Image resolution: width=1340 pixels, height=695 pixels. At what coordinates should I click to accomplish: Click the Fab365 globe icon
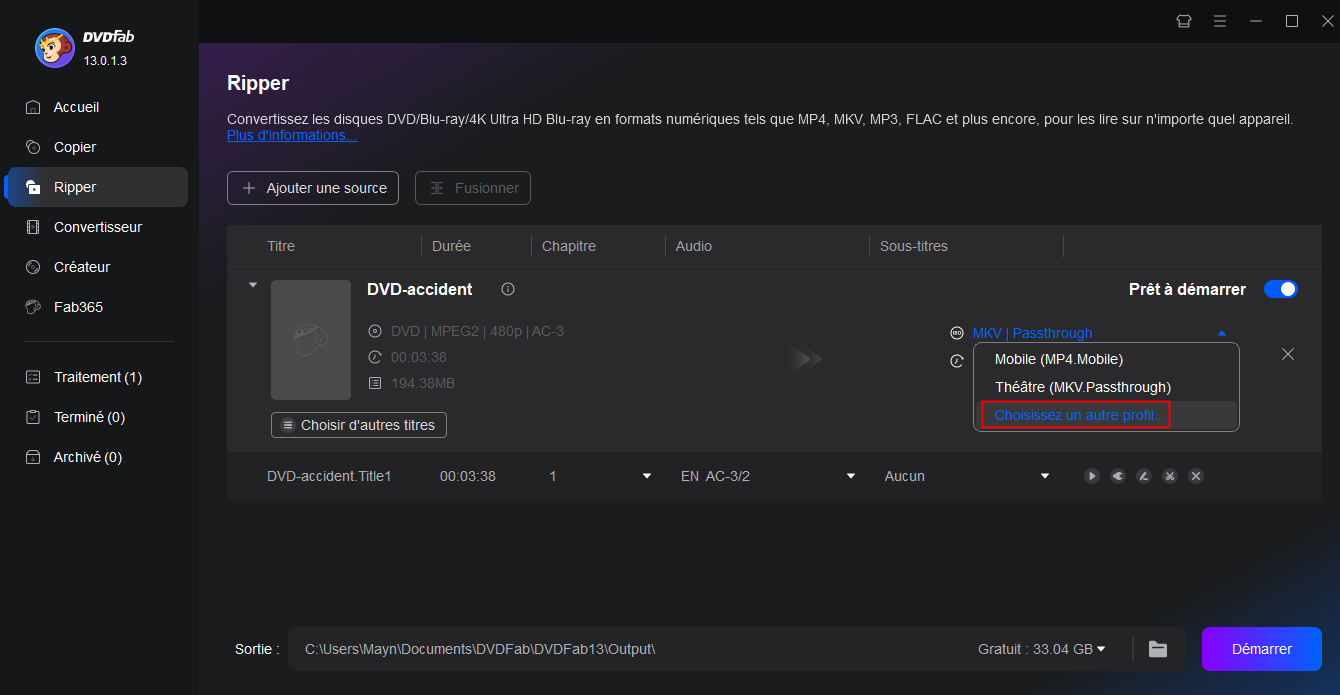(33, 307)
